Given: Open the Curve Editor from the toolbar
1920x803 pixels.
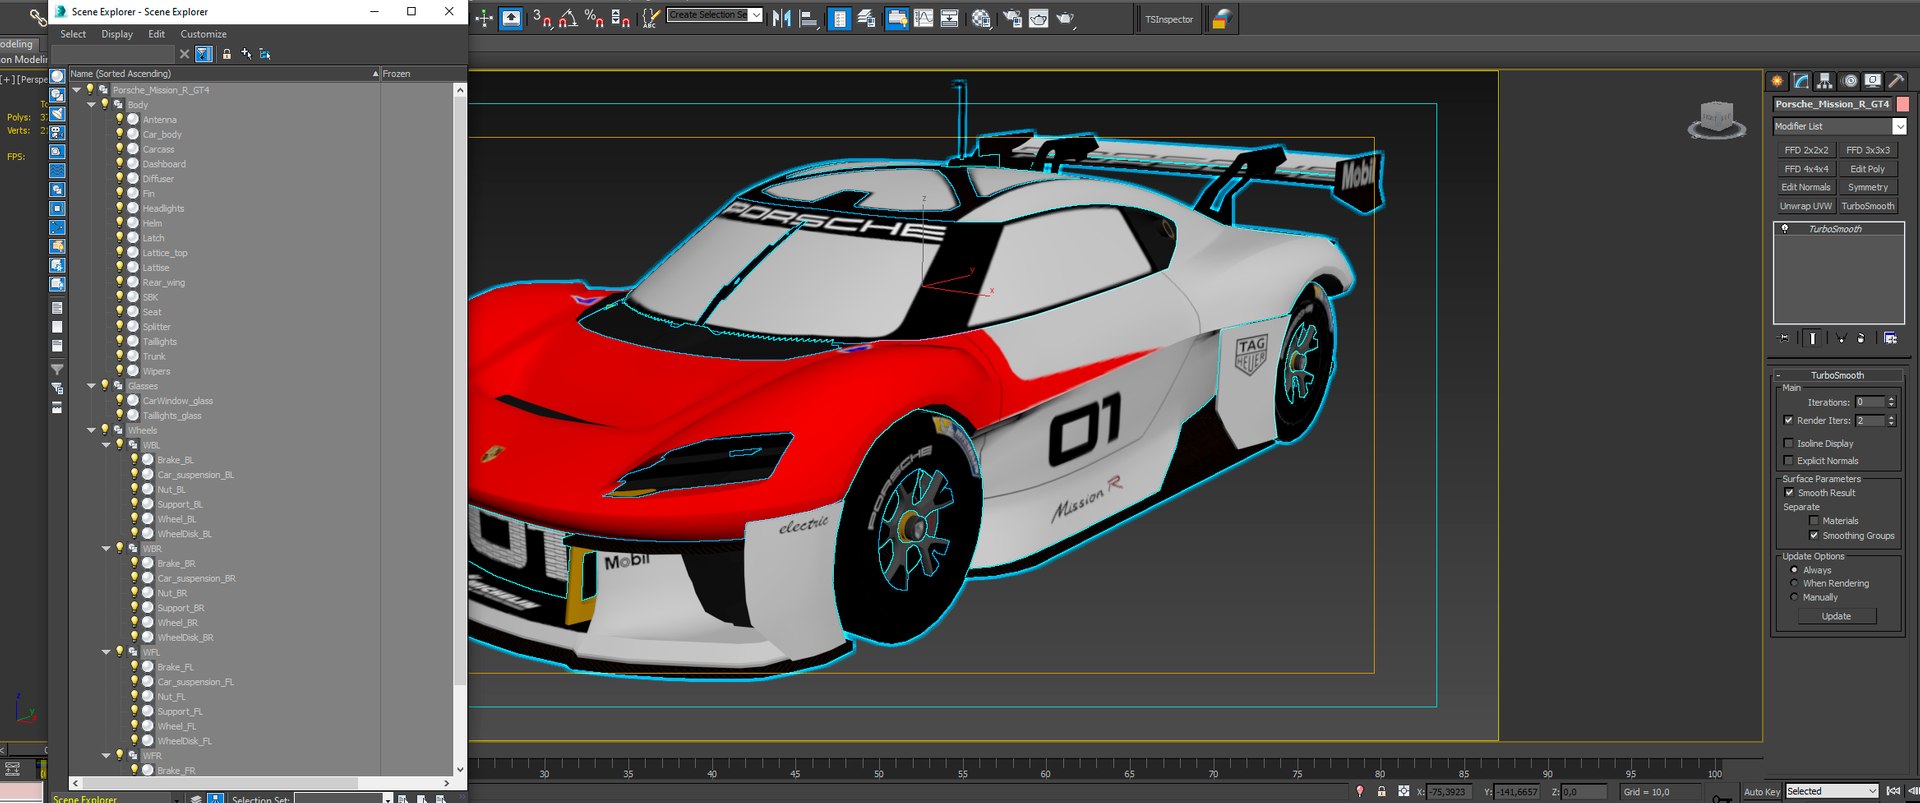Looking at the screenshot, I should [x=923, y=18].
